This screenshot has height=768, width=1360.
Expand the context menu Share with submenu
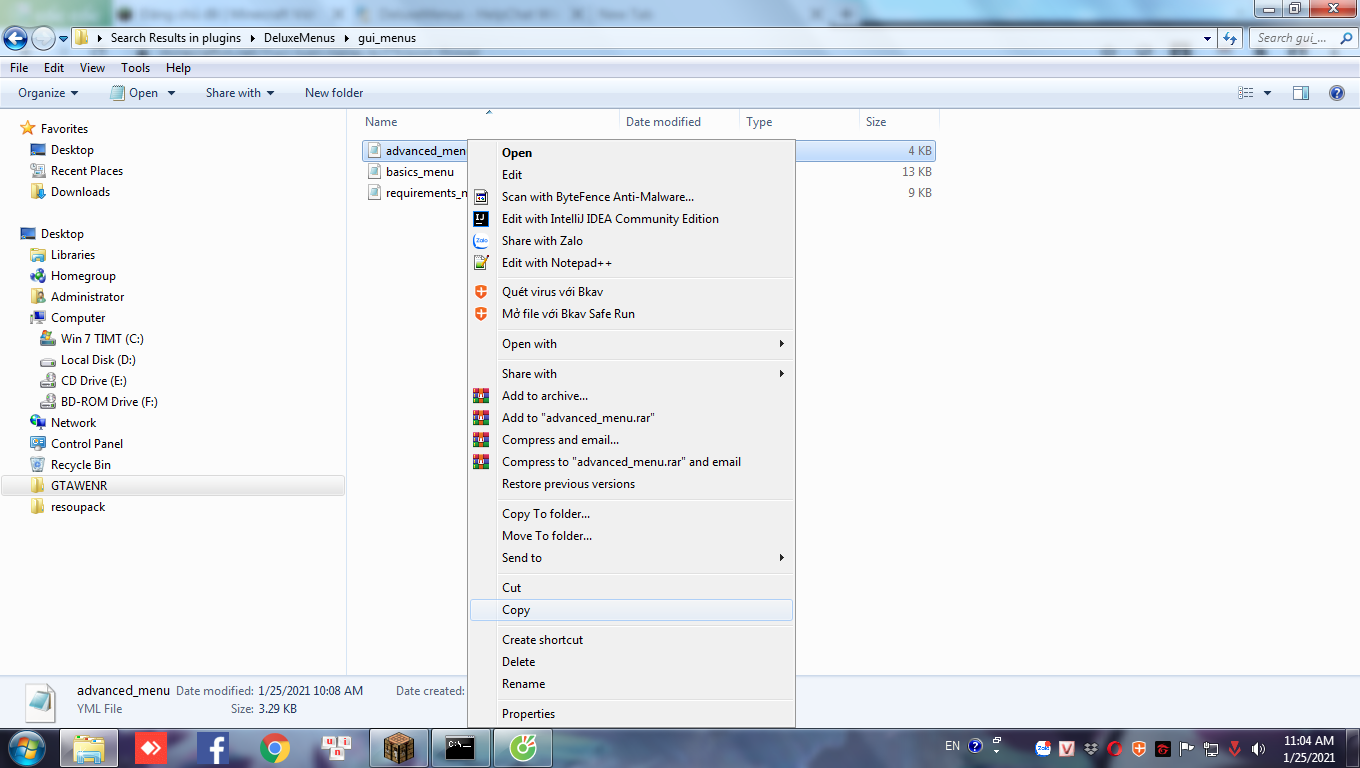coord(631,374)
